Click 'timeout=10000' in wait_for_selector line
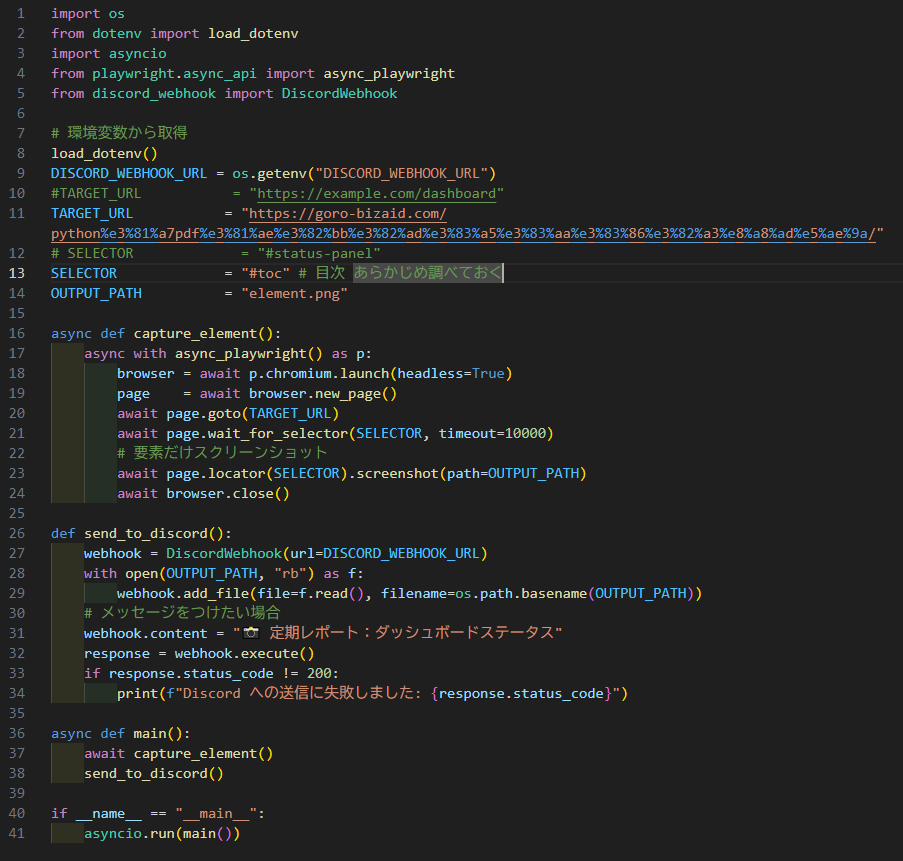This screenshot has width=903, height=861. point(492,433)
